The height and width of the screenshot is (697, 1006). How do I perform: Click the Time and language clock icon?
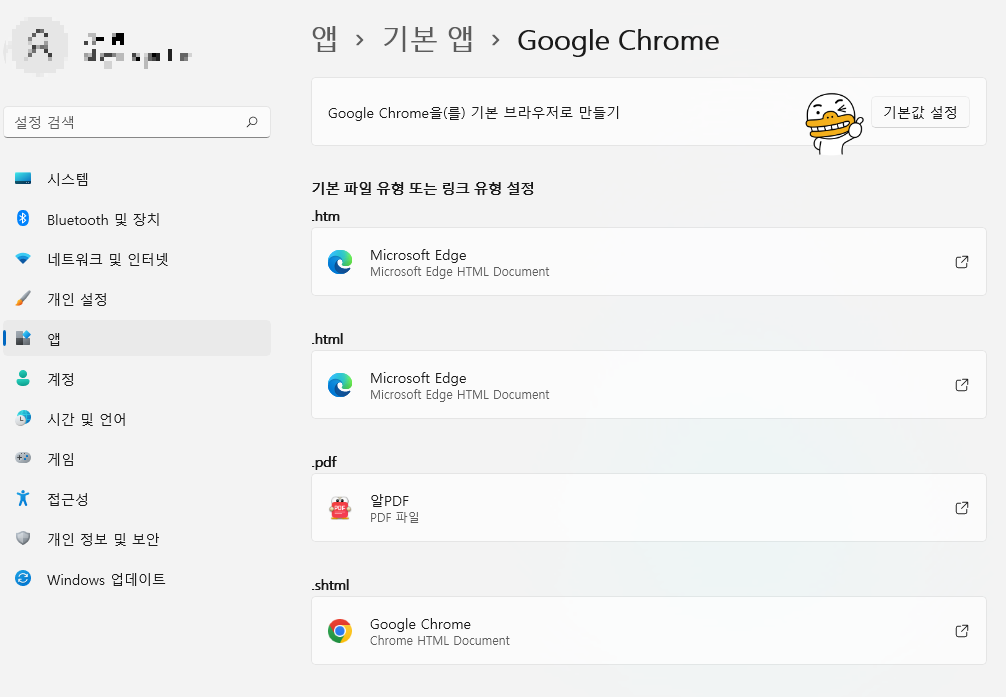point(23,418)
